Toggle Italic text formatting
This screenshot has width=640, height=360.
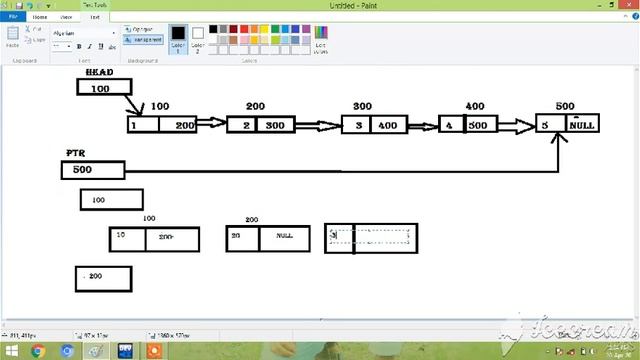point(90,47)
